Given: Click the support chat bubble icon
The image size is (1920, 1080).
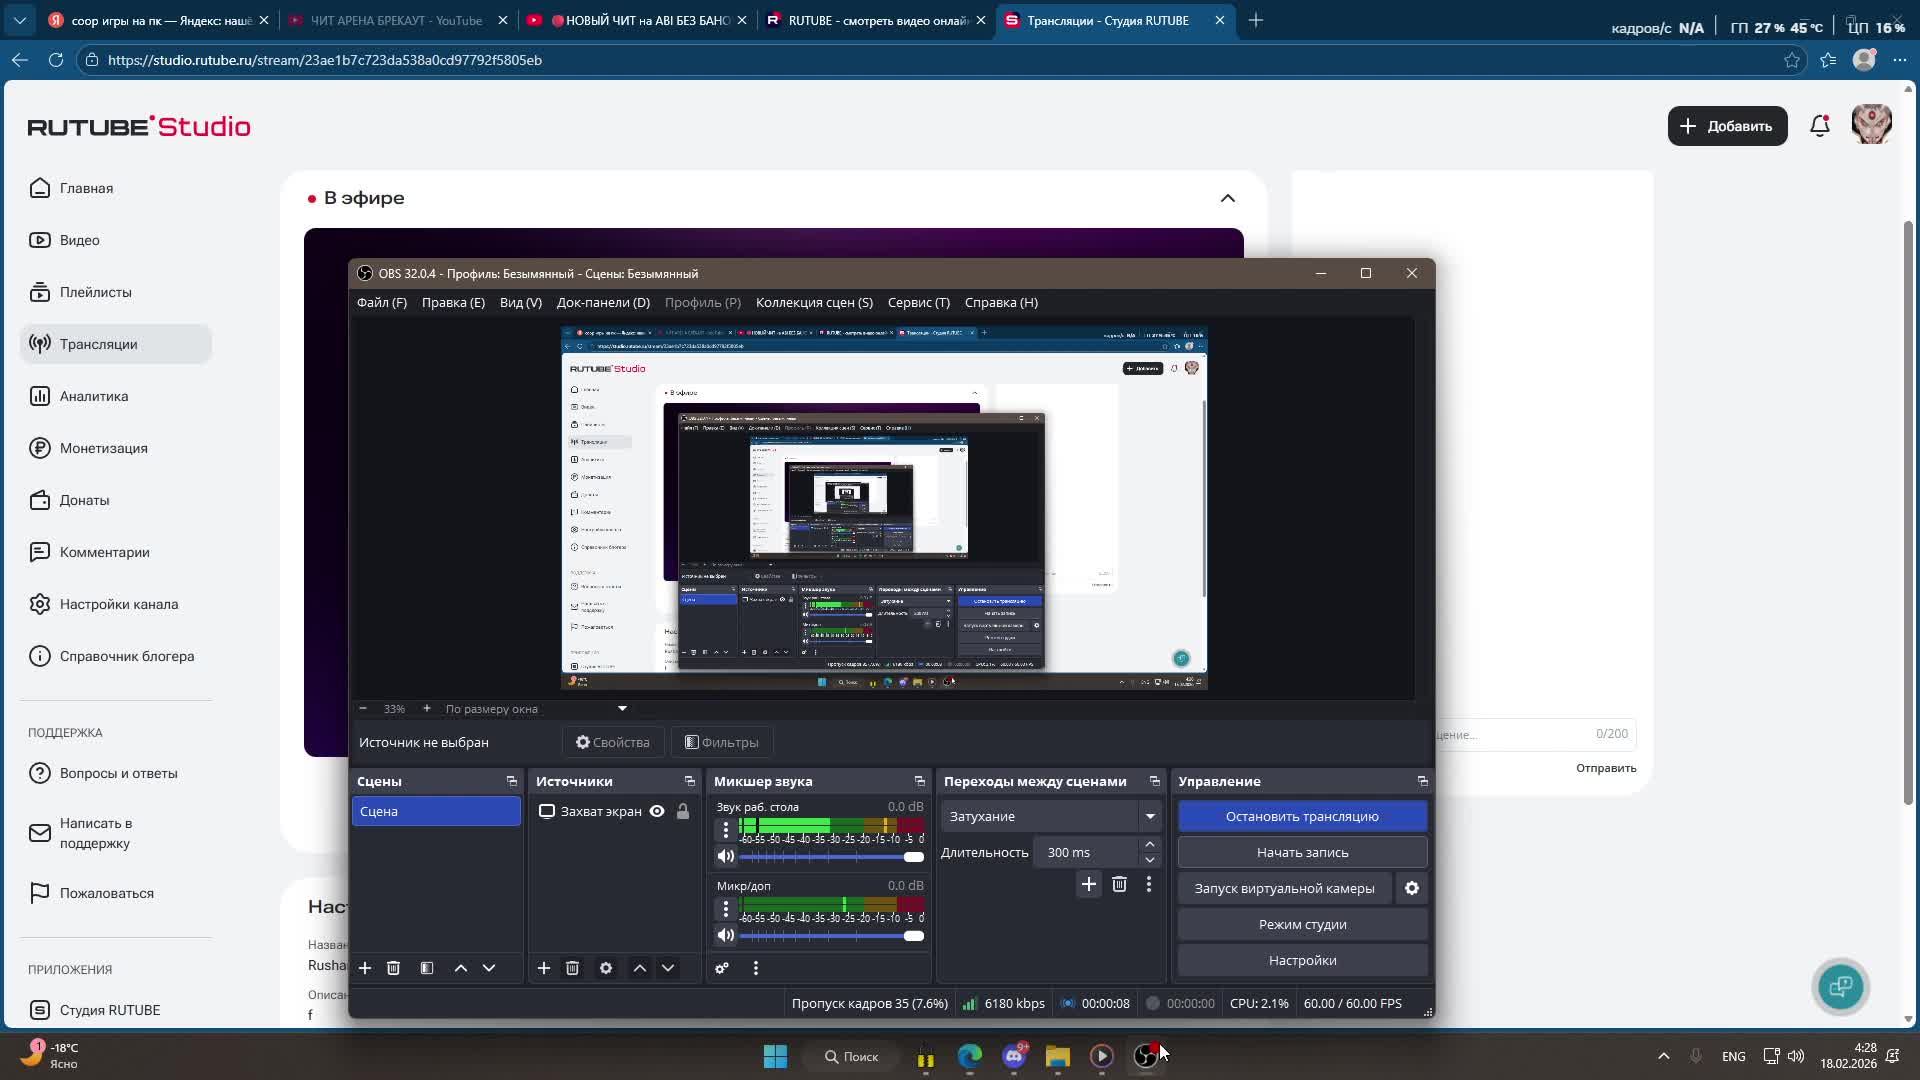Looking at the screenshot, I should click(x=1840, y=987).
